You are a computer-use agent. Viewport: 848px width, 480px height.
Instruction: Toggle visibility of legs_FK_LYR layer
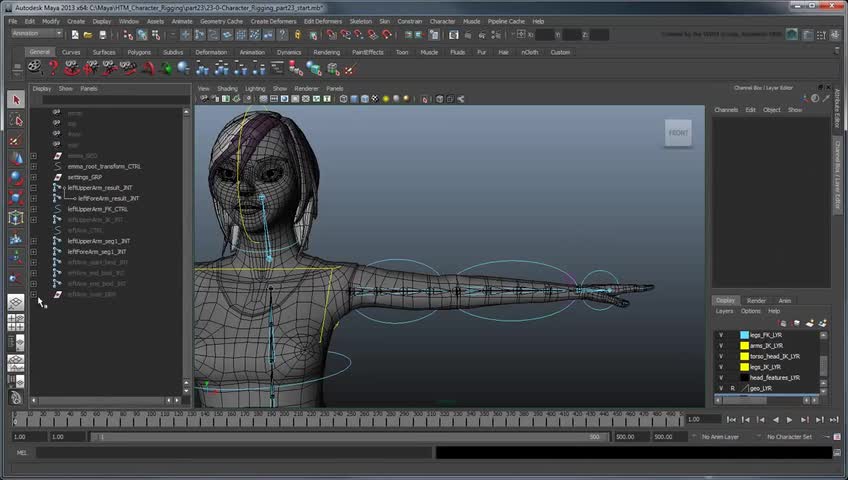(x=721, y=335)
